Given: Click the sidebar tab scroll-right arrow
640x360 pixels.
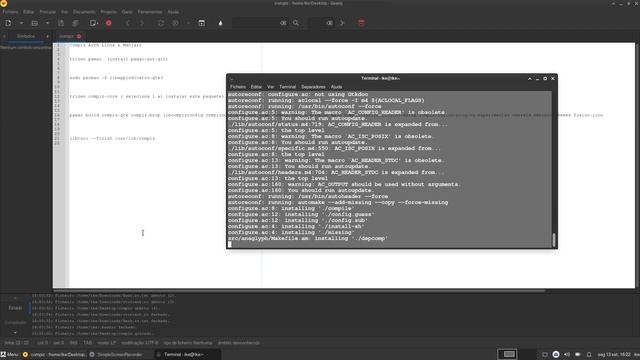Looking at the screenshot, I should click(47, 36).
